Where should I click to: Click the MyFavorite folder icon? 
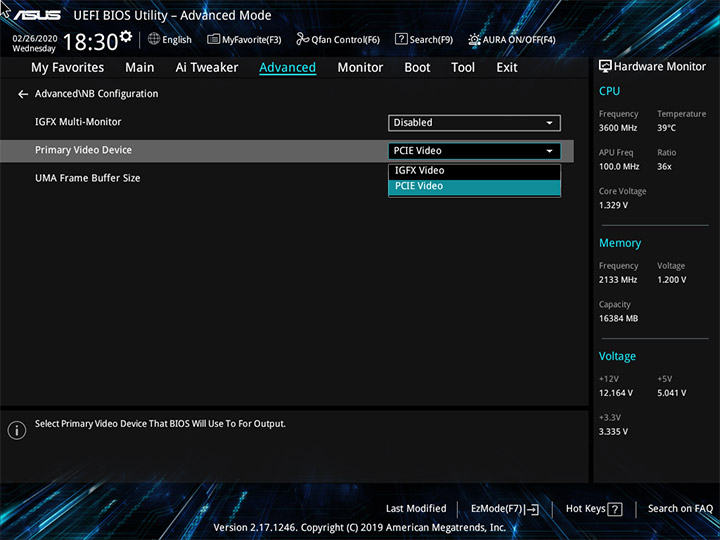(213, 39)
